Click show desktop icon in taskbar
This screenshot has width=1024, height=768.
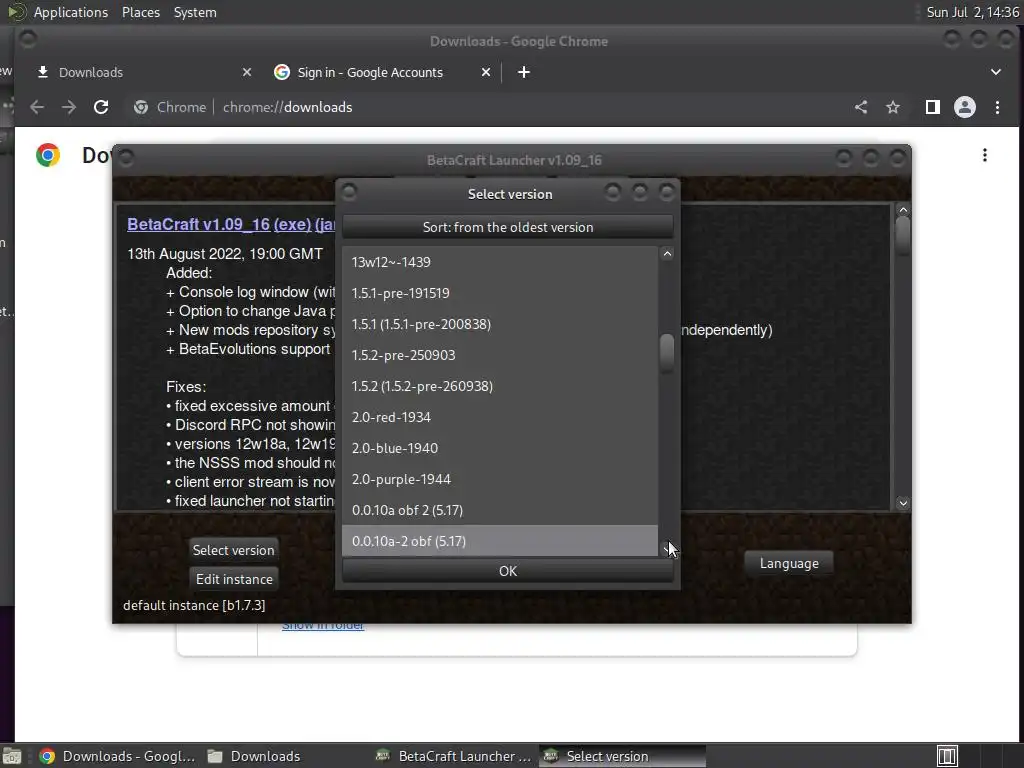pos(12,756)
